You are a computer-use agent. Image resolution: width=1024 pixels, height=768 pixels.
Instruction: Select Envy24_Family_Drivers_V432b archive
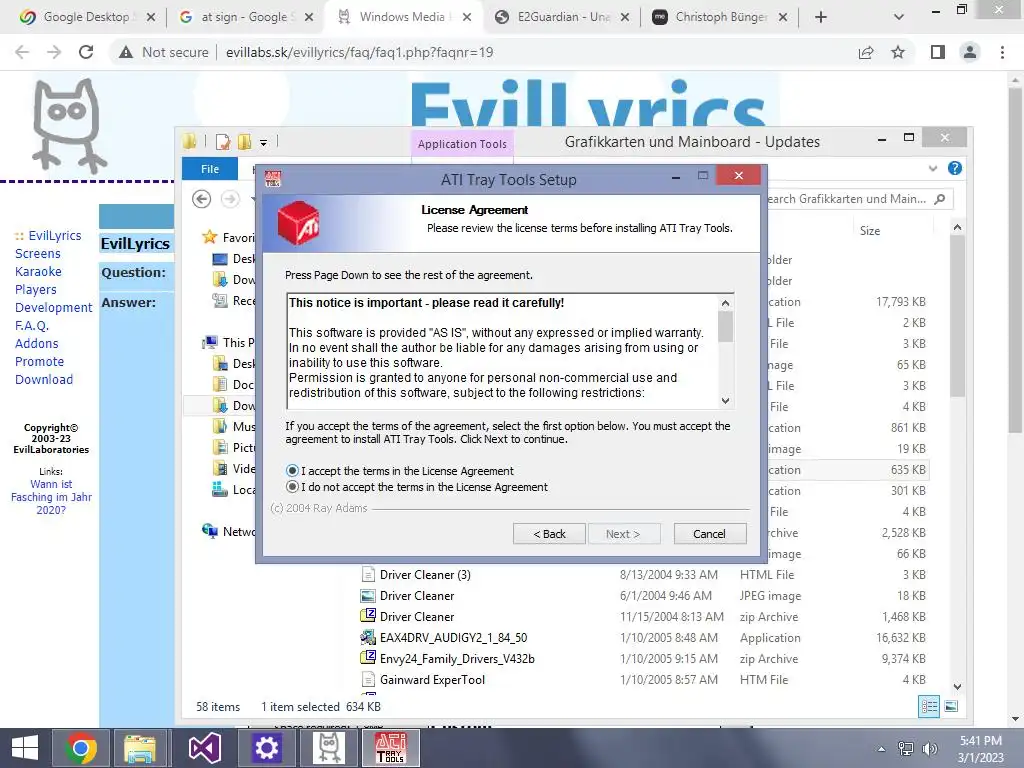coord(457,658)
